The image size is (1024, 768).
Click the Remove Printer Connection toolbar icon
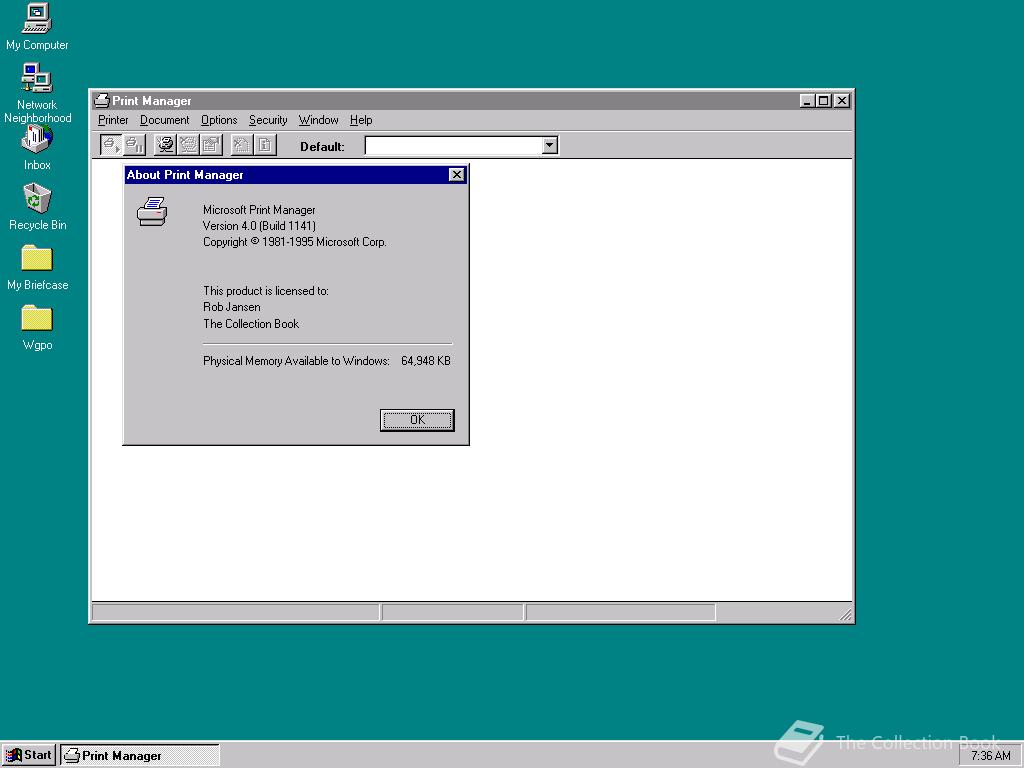pyautogui.click(x=188, y=145)
